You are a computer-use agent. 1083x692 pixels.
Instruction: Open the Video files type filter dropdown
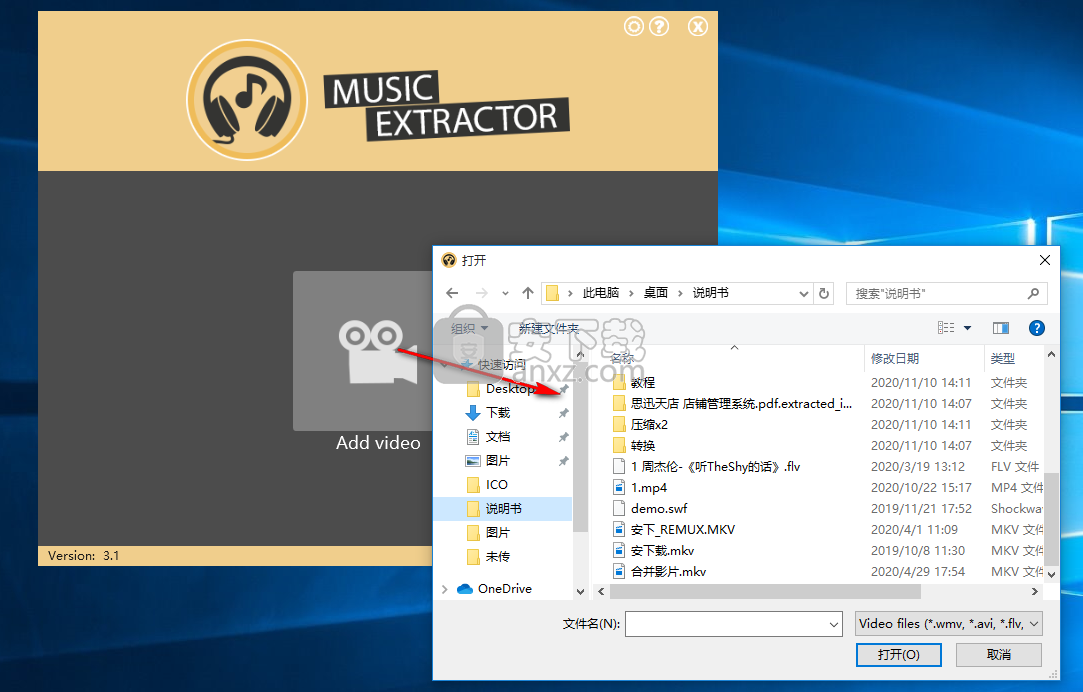[x=948, y=624]
